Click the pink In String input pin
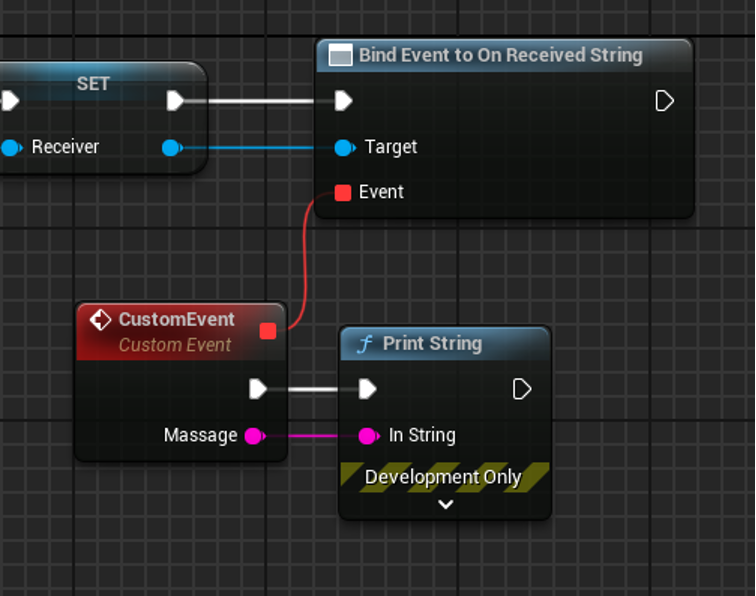756x596 pixels. [368, 436]
